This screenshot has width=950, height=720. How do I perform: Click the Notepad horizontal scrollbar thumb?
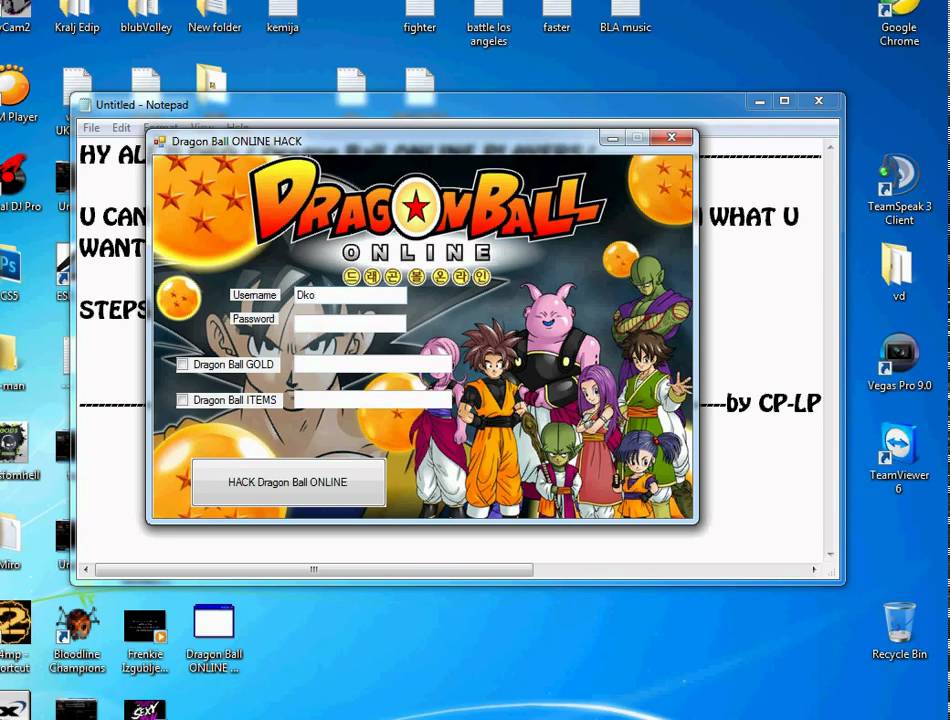coord(314,570)
